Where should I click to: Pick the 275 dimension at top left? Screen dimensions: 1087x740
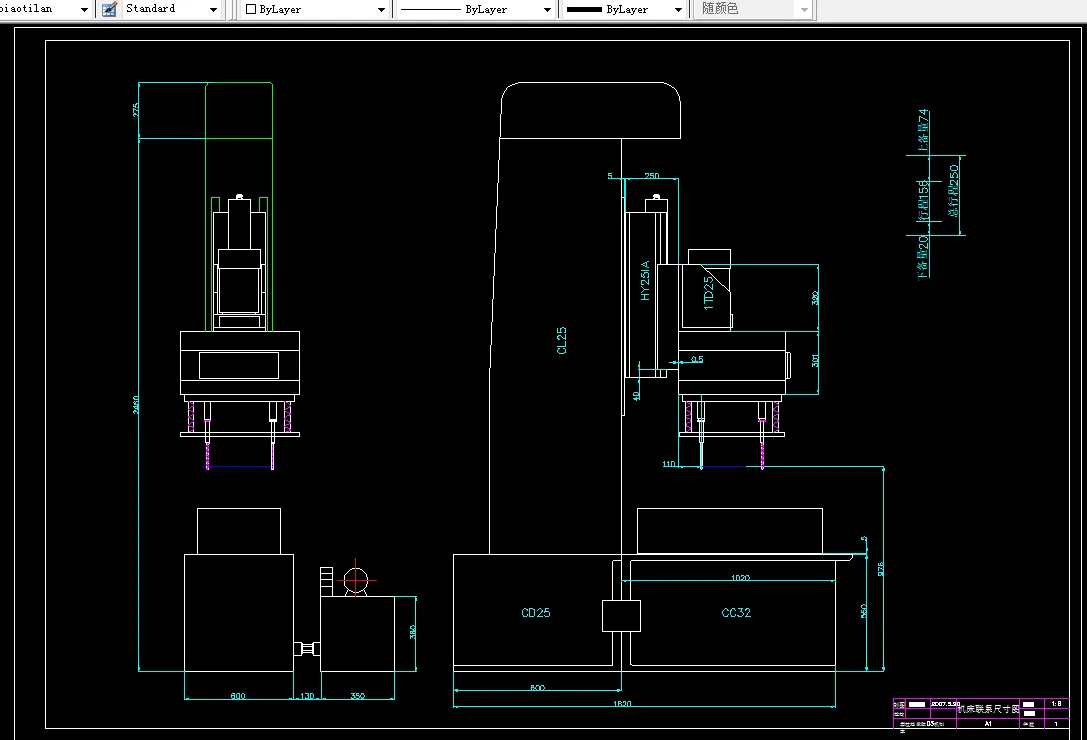(136, 110)
